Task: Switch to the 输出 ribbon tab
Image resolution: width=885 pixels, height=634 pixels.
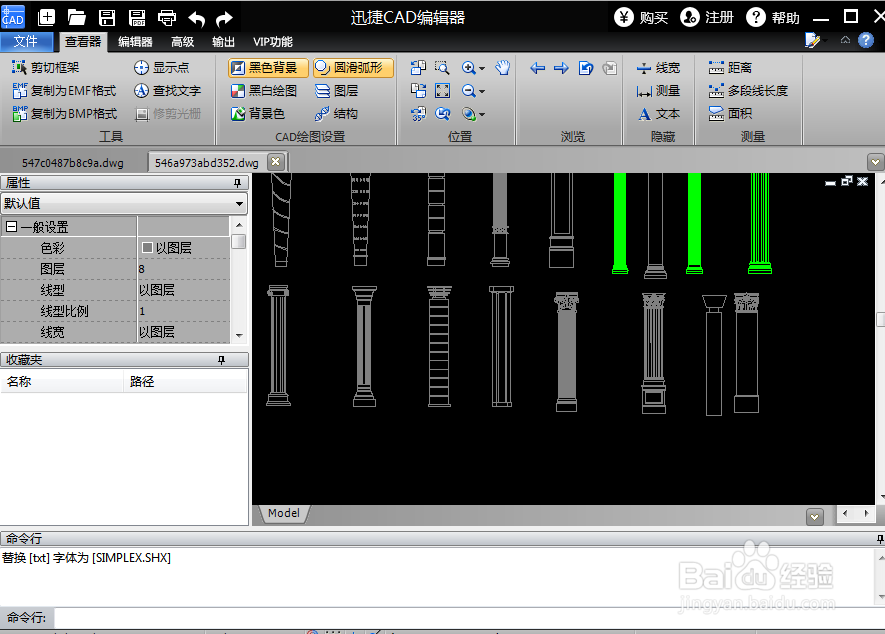Action: 223,42
